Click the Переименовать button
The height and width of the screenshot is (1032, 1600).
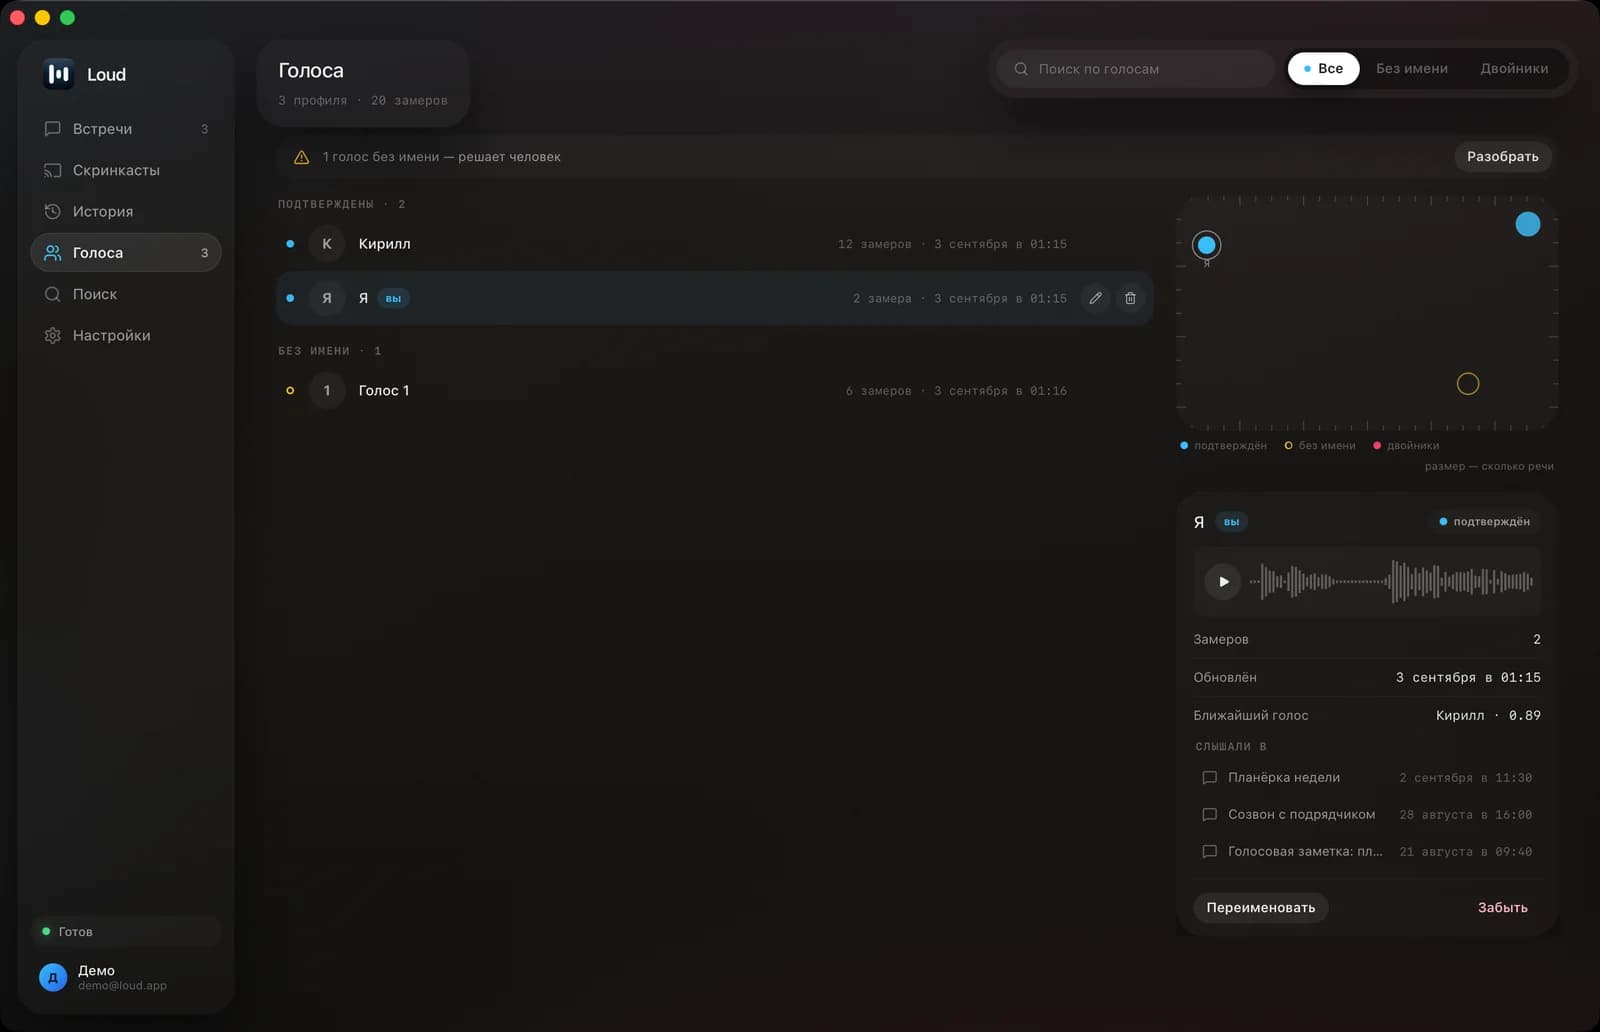[x=1261, y=908]
